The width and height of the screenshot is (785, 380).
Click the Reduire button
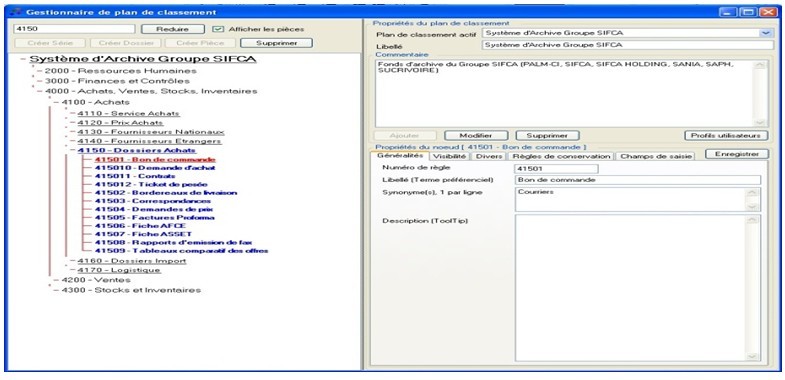(172, 29)
